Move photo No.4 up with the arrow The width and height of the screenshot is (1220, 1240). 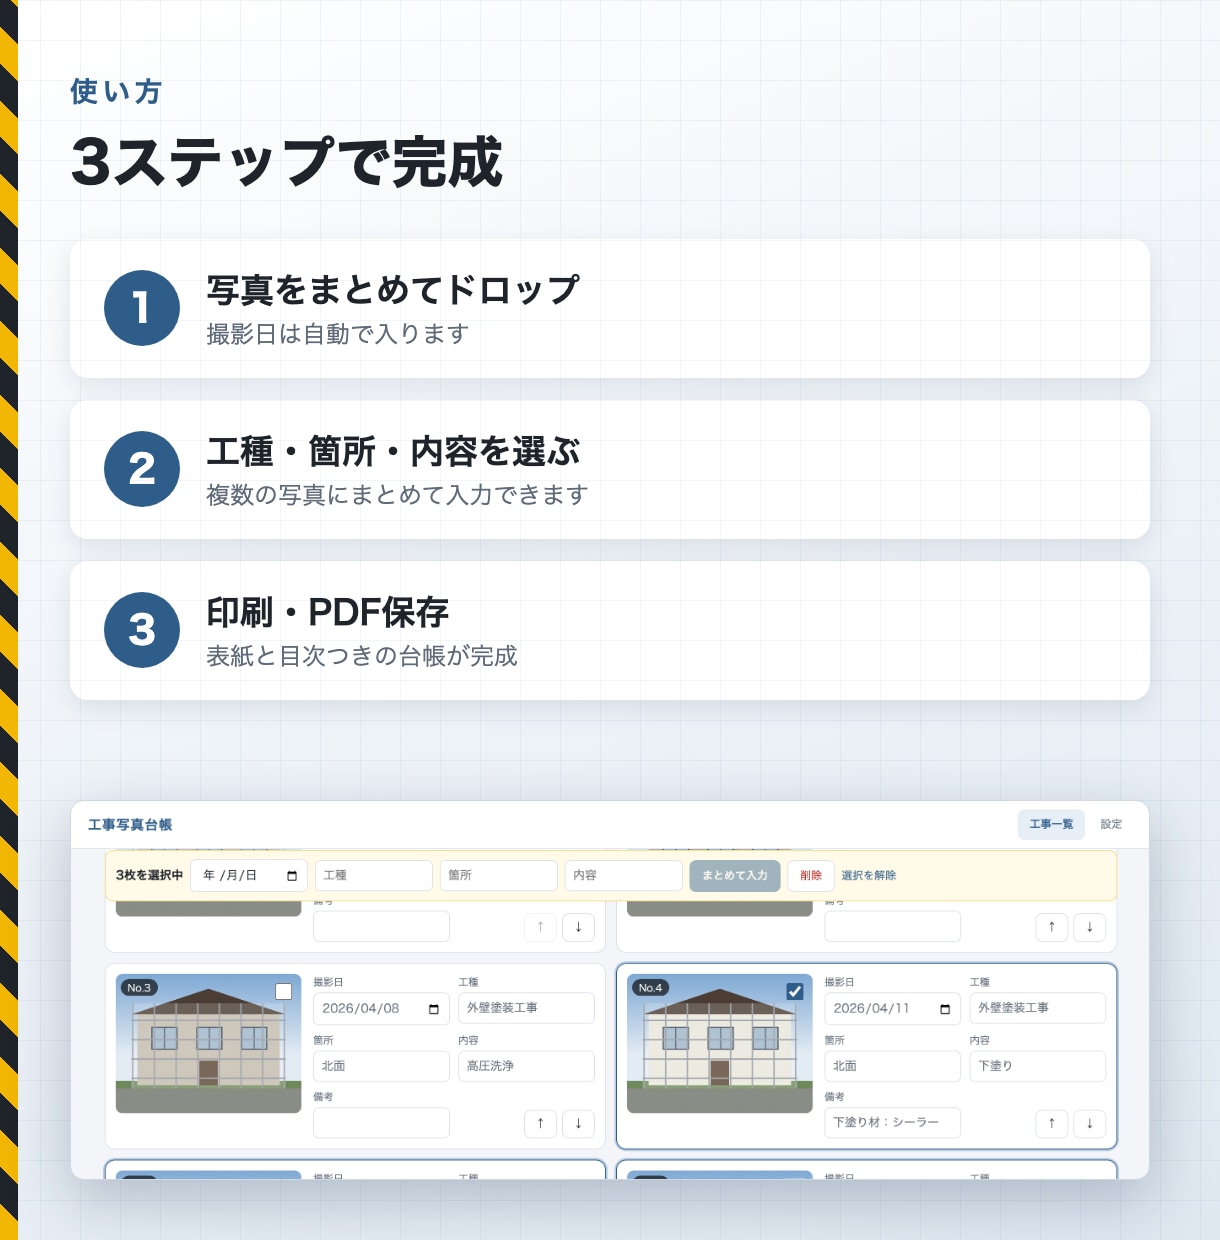[1051, 1123]
